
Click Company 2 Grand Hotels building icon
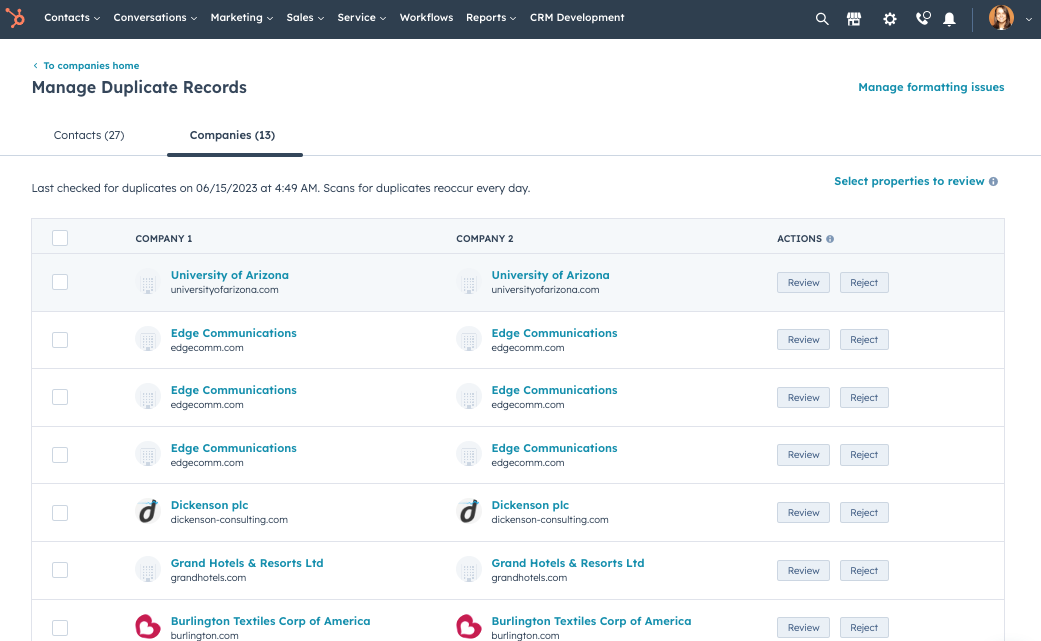pos(469,570)
